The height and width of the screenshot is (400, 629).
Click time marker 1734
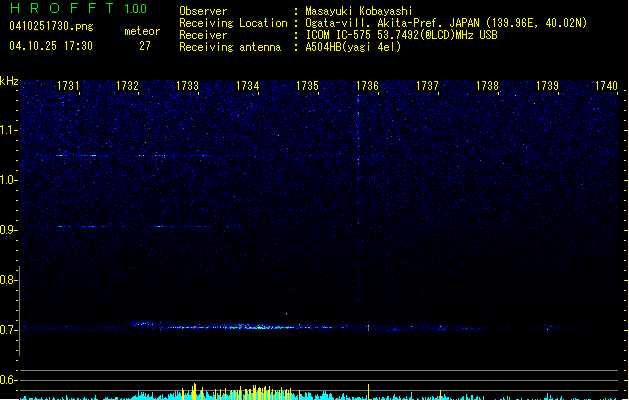(248, 86)
